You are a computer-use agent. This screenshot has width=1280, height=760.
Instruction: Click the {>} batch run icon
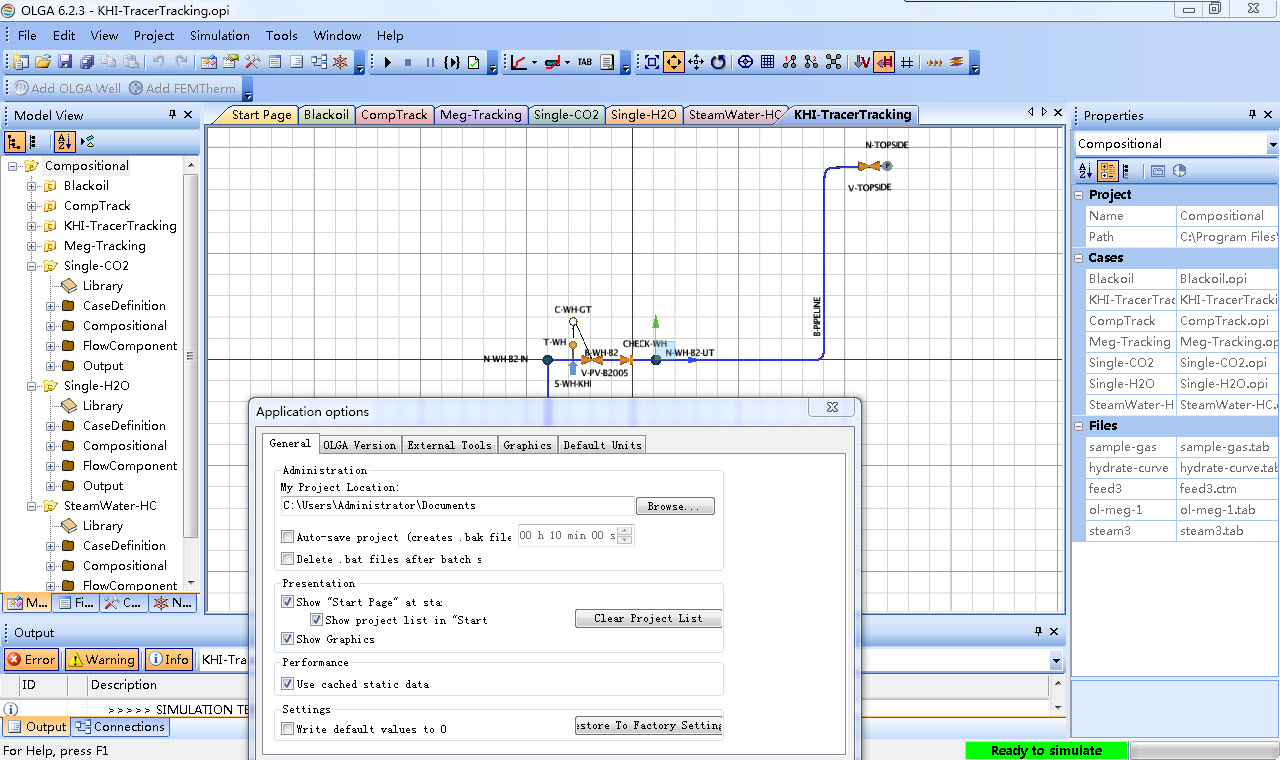pos(452,62)
